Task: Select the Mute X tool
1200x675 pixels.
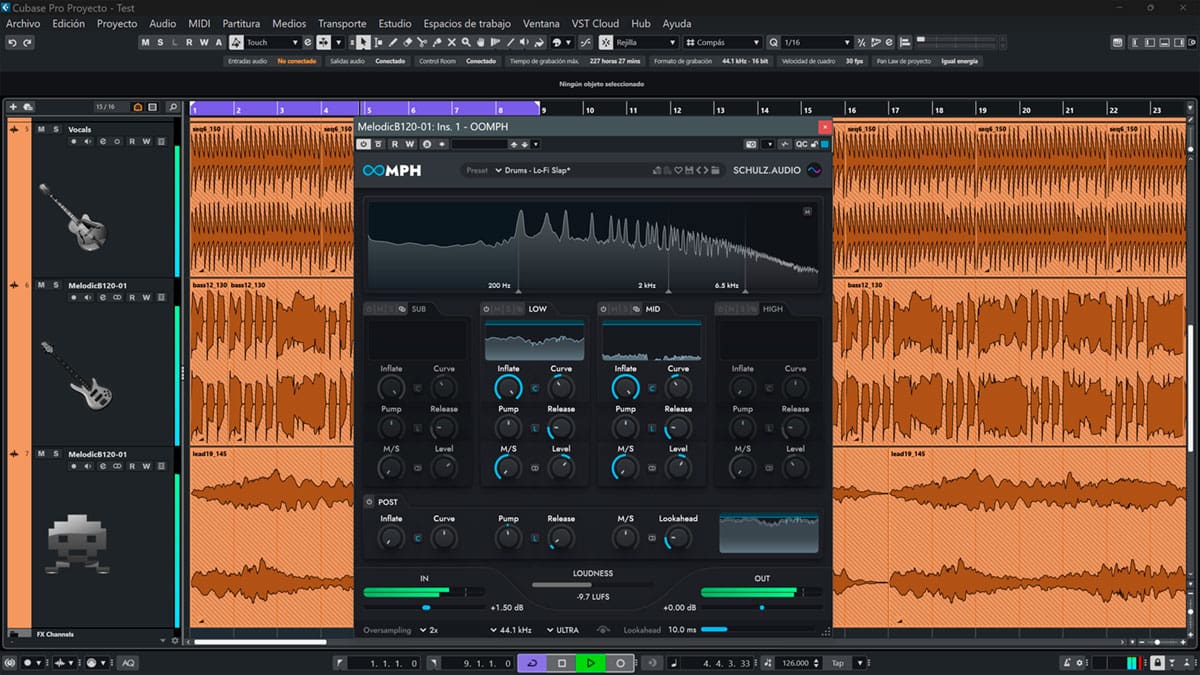Action: tap(452, 43)
